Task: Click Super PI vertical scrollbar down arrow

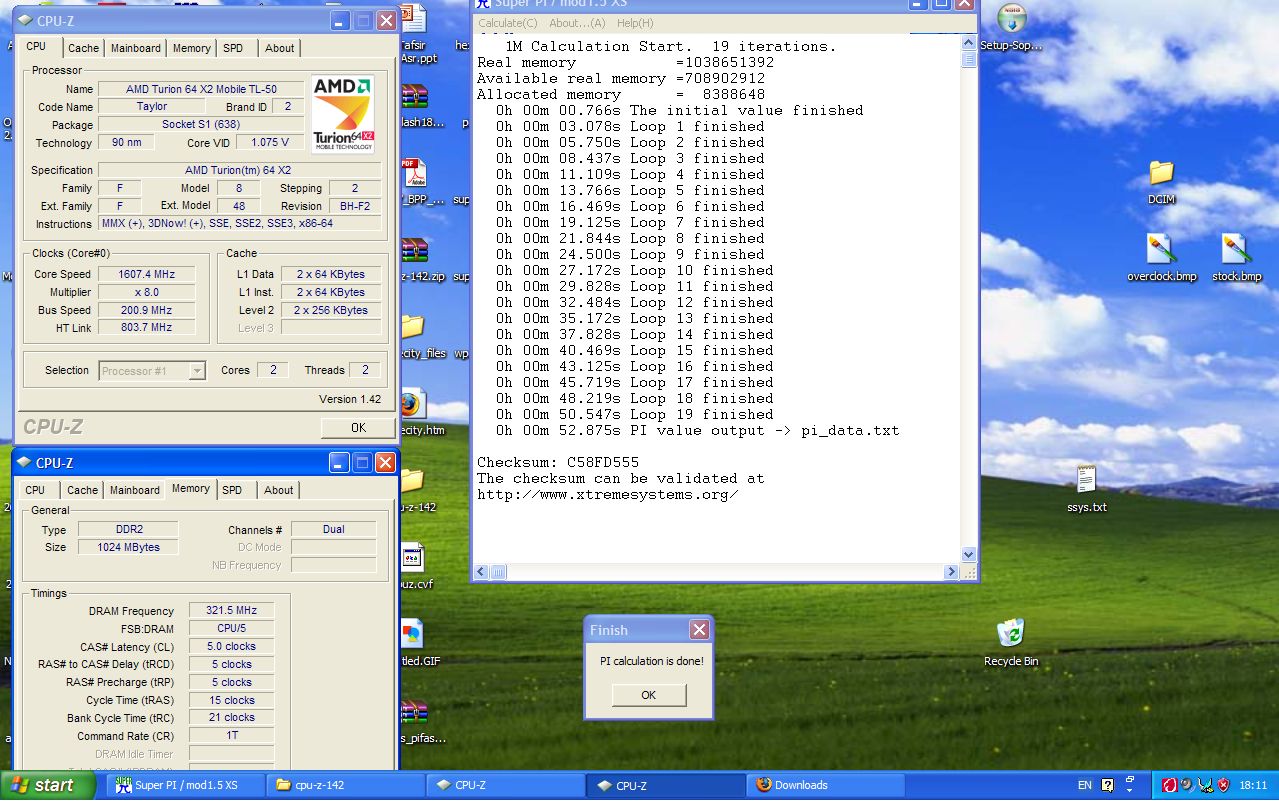Action: pyautogui.click(x=968, y=555)
